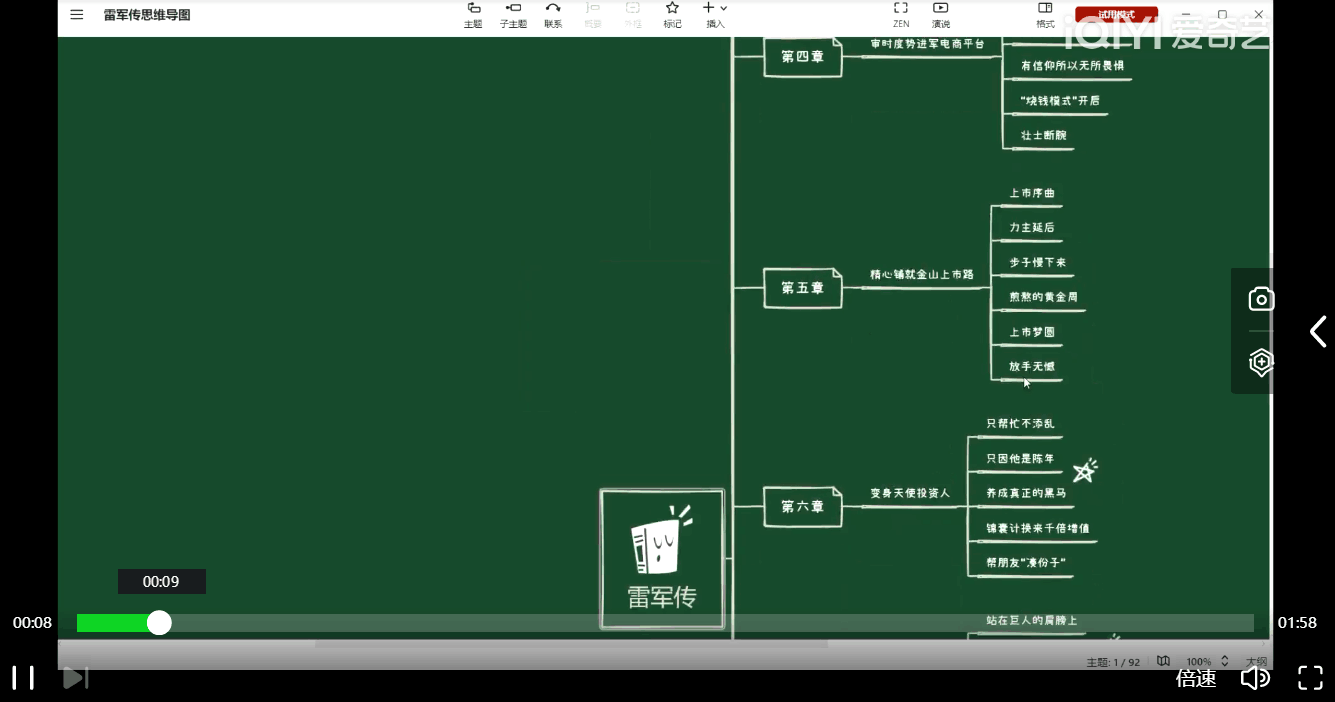Select 锦囊计换来千倍增值 subtopic
1335x702 pixels.
click(x=1037, y=528)
